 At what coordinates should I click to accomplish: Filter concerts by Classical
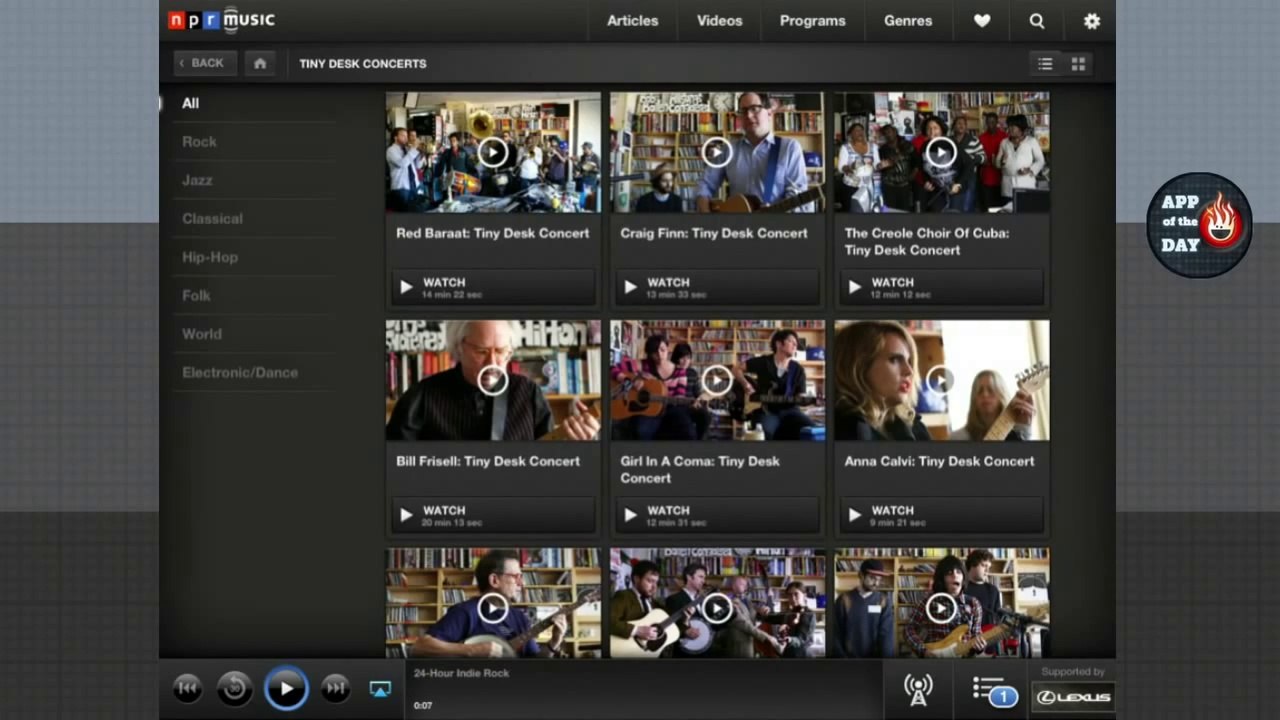pos(212,219)
